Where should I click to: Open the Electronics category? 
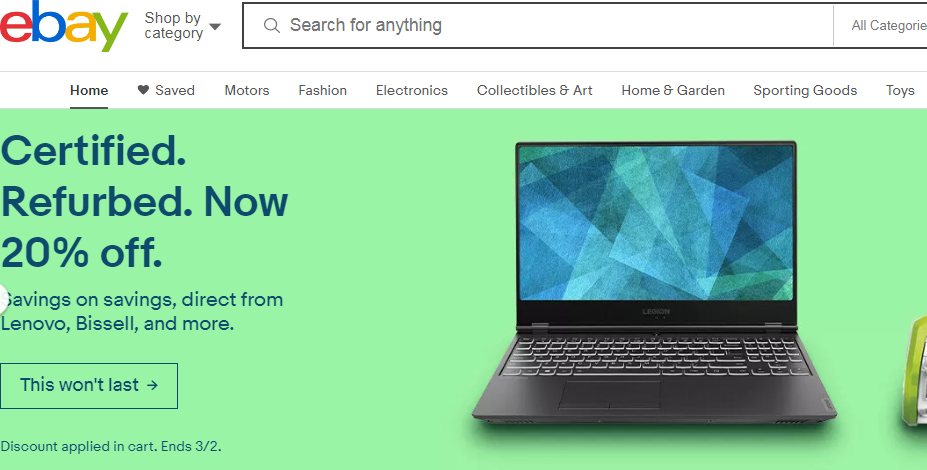(411, 90)
